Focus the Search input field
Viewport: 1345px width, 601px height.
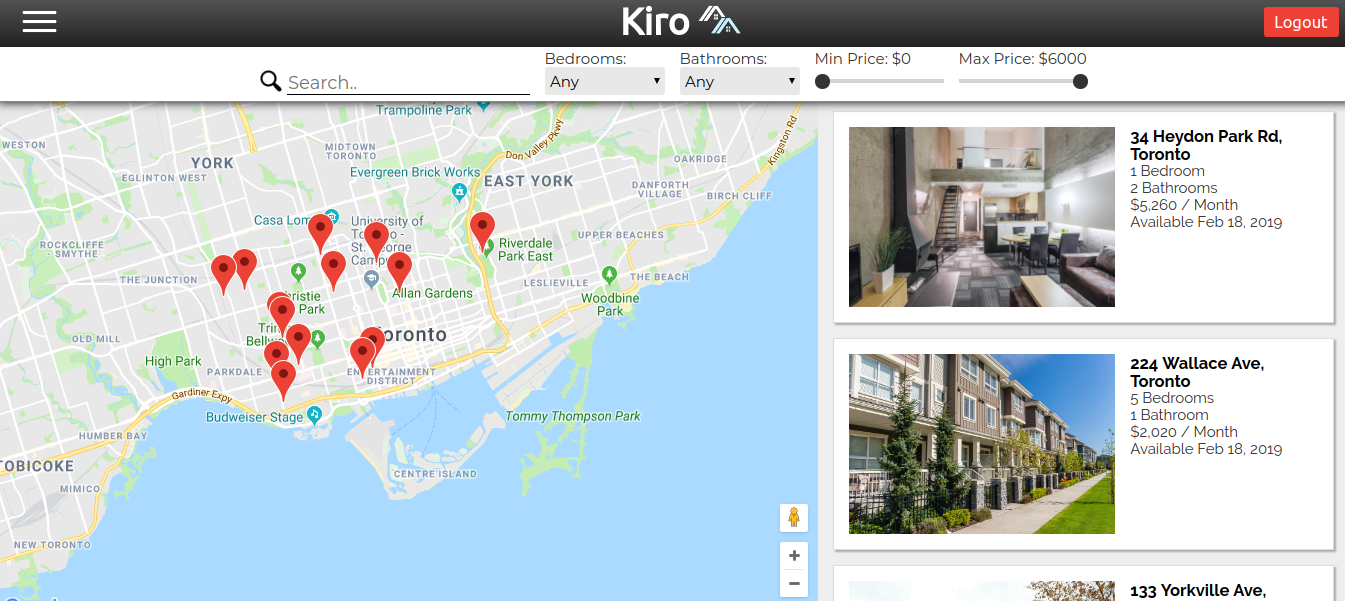coord(408,83)
